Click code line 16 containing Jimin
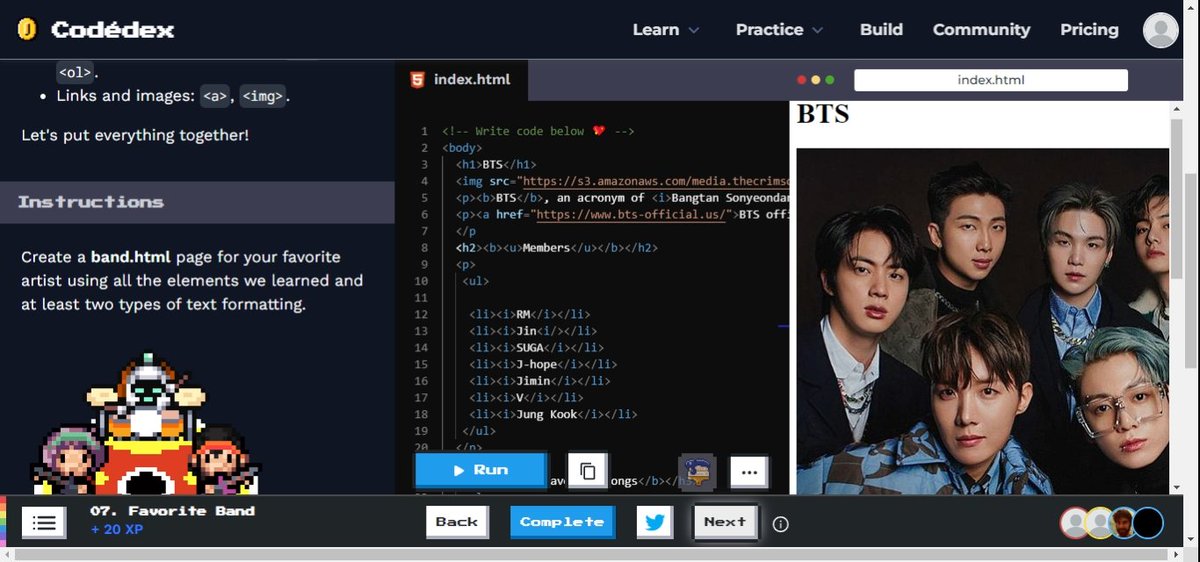Image resolution: width=1200 pixels, height=562 pixels. (x=540, y=381)
